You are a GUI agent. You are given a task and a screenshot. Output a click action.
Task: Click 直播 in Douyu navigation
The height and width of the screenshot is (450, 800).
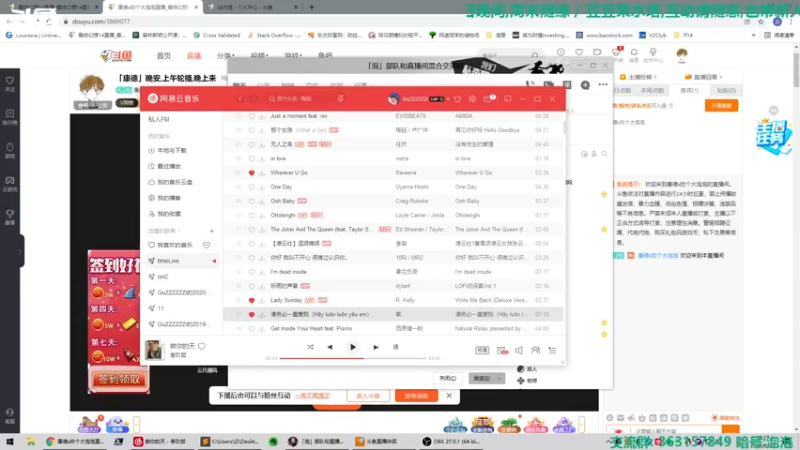[x=194, y=56]
